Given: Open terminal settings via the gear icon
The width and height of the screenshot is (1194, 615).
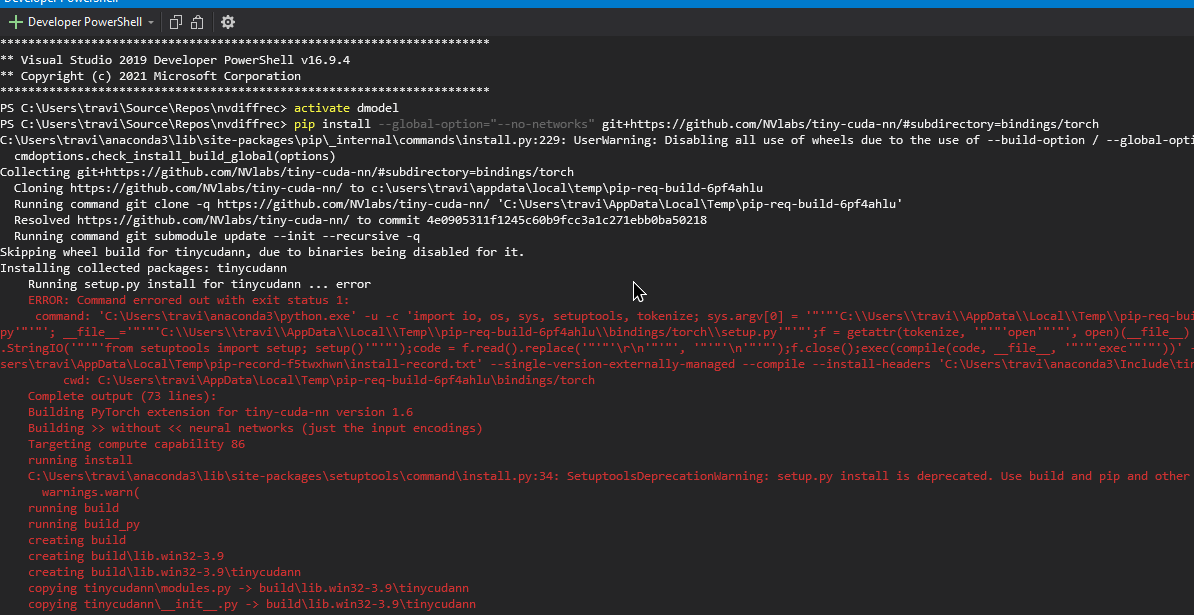Looking at the screenshot, I should click(227, 21).
